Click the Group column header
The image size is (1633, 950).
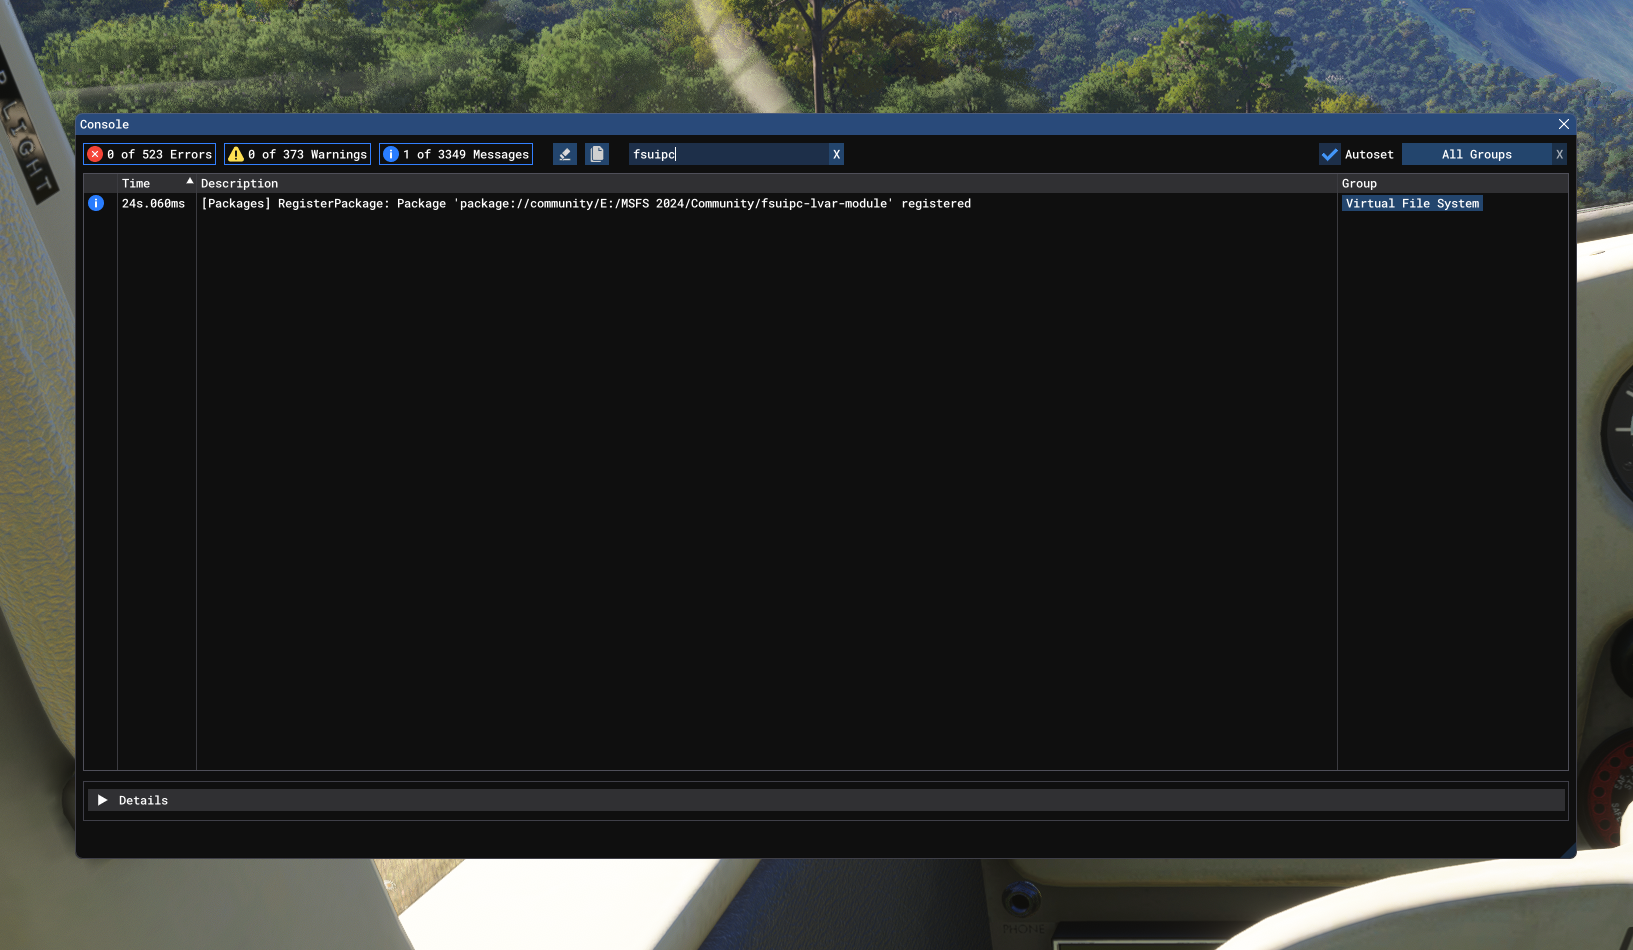click(x=1359, y=183)
